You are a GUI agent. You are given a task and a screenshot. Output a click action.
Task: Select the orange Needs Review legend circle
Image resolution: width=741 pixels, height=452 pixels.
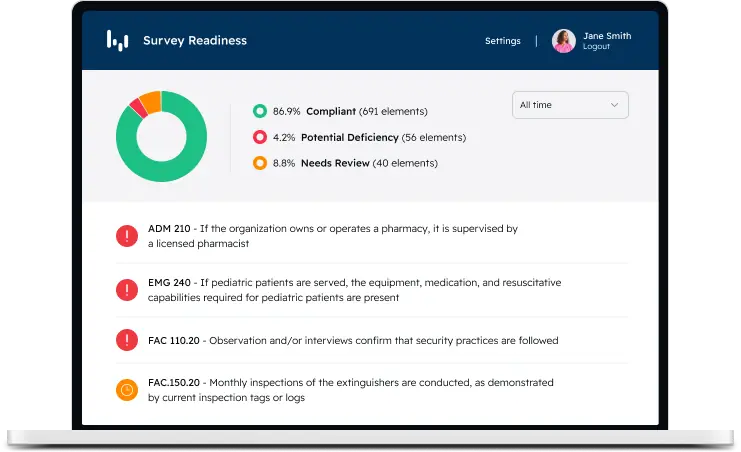260,163
